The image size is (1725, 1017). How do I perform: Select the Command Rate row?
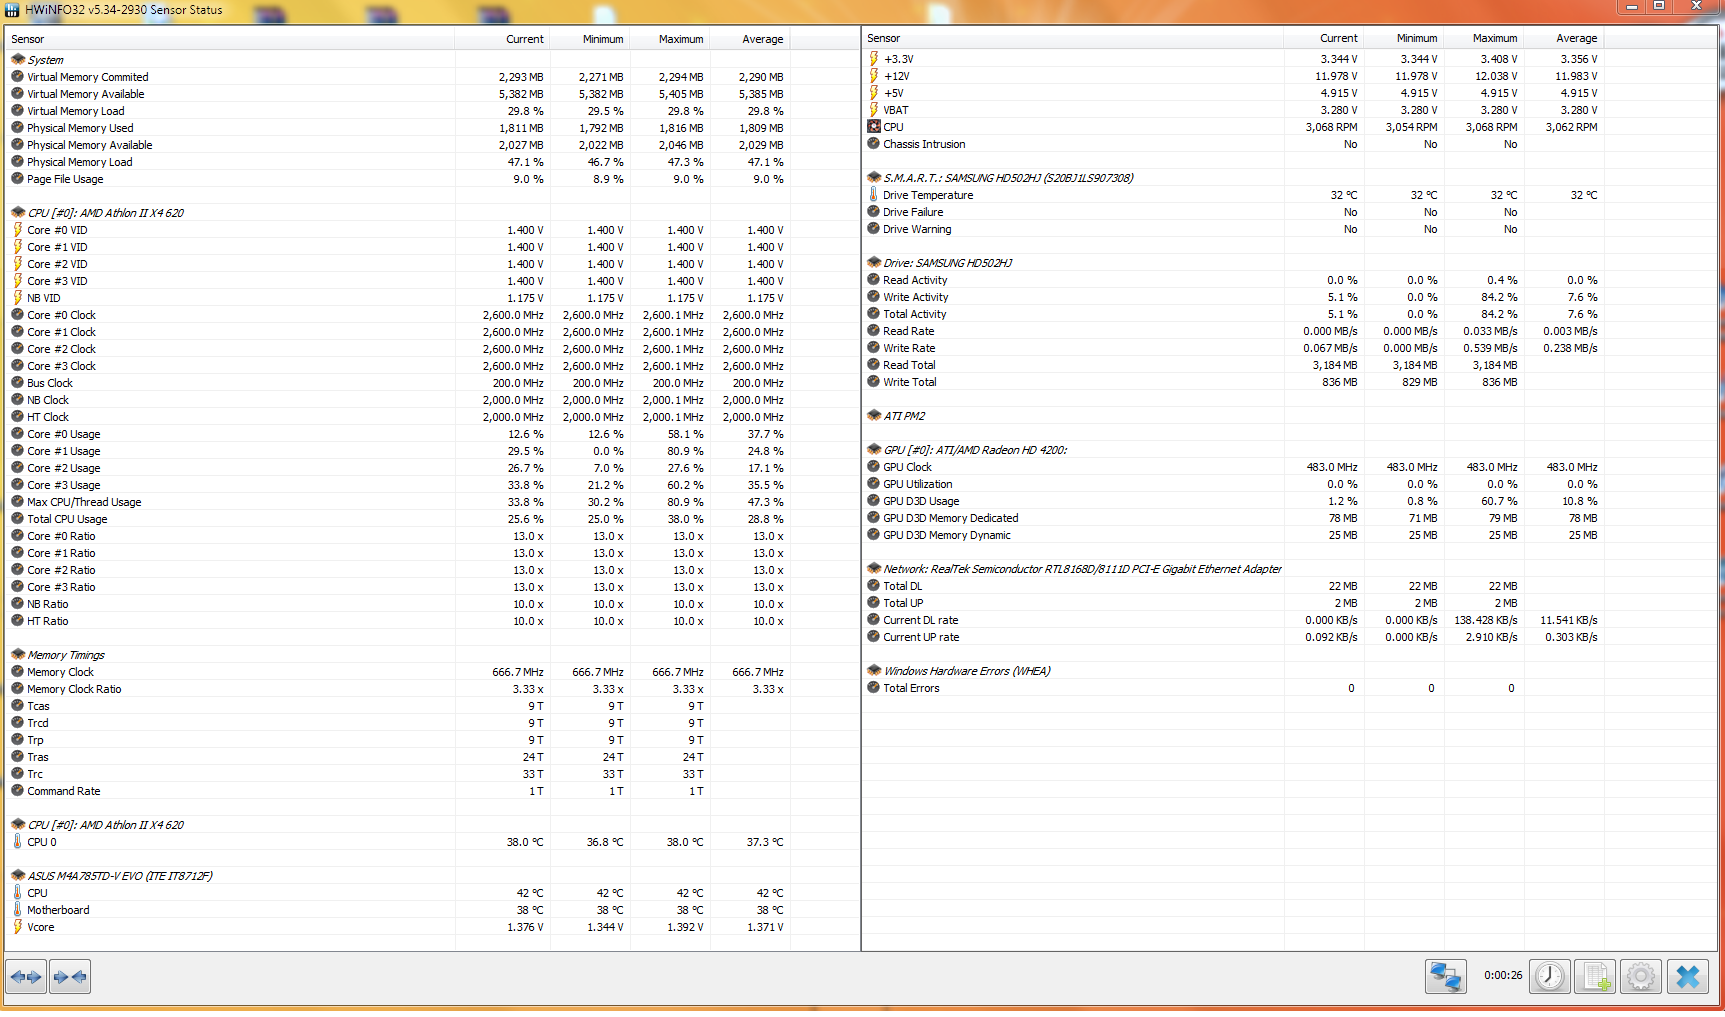click(432, 791)
